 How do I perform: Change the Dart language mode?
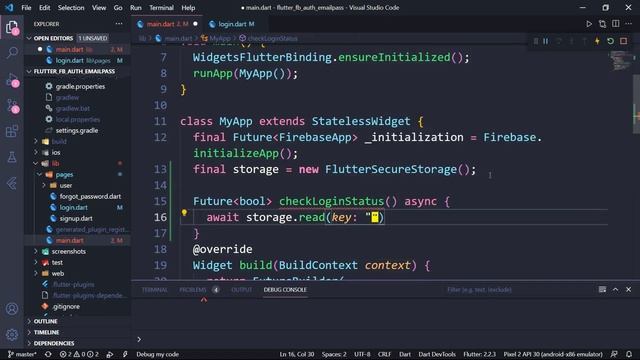click(405, 354)
